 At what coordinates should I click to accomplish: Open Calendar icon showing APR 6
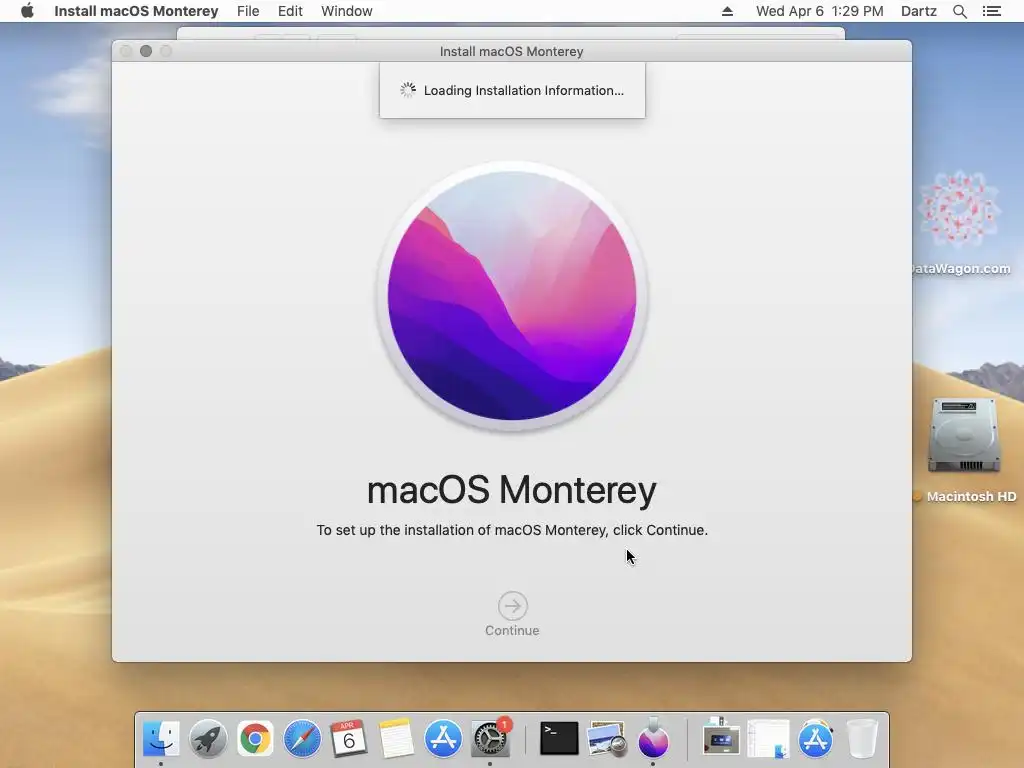click(349, 739)
